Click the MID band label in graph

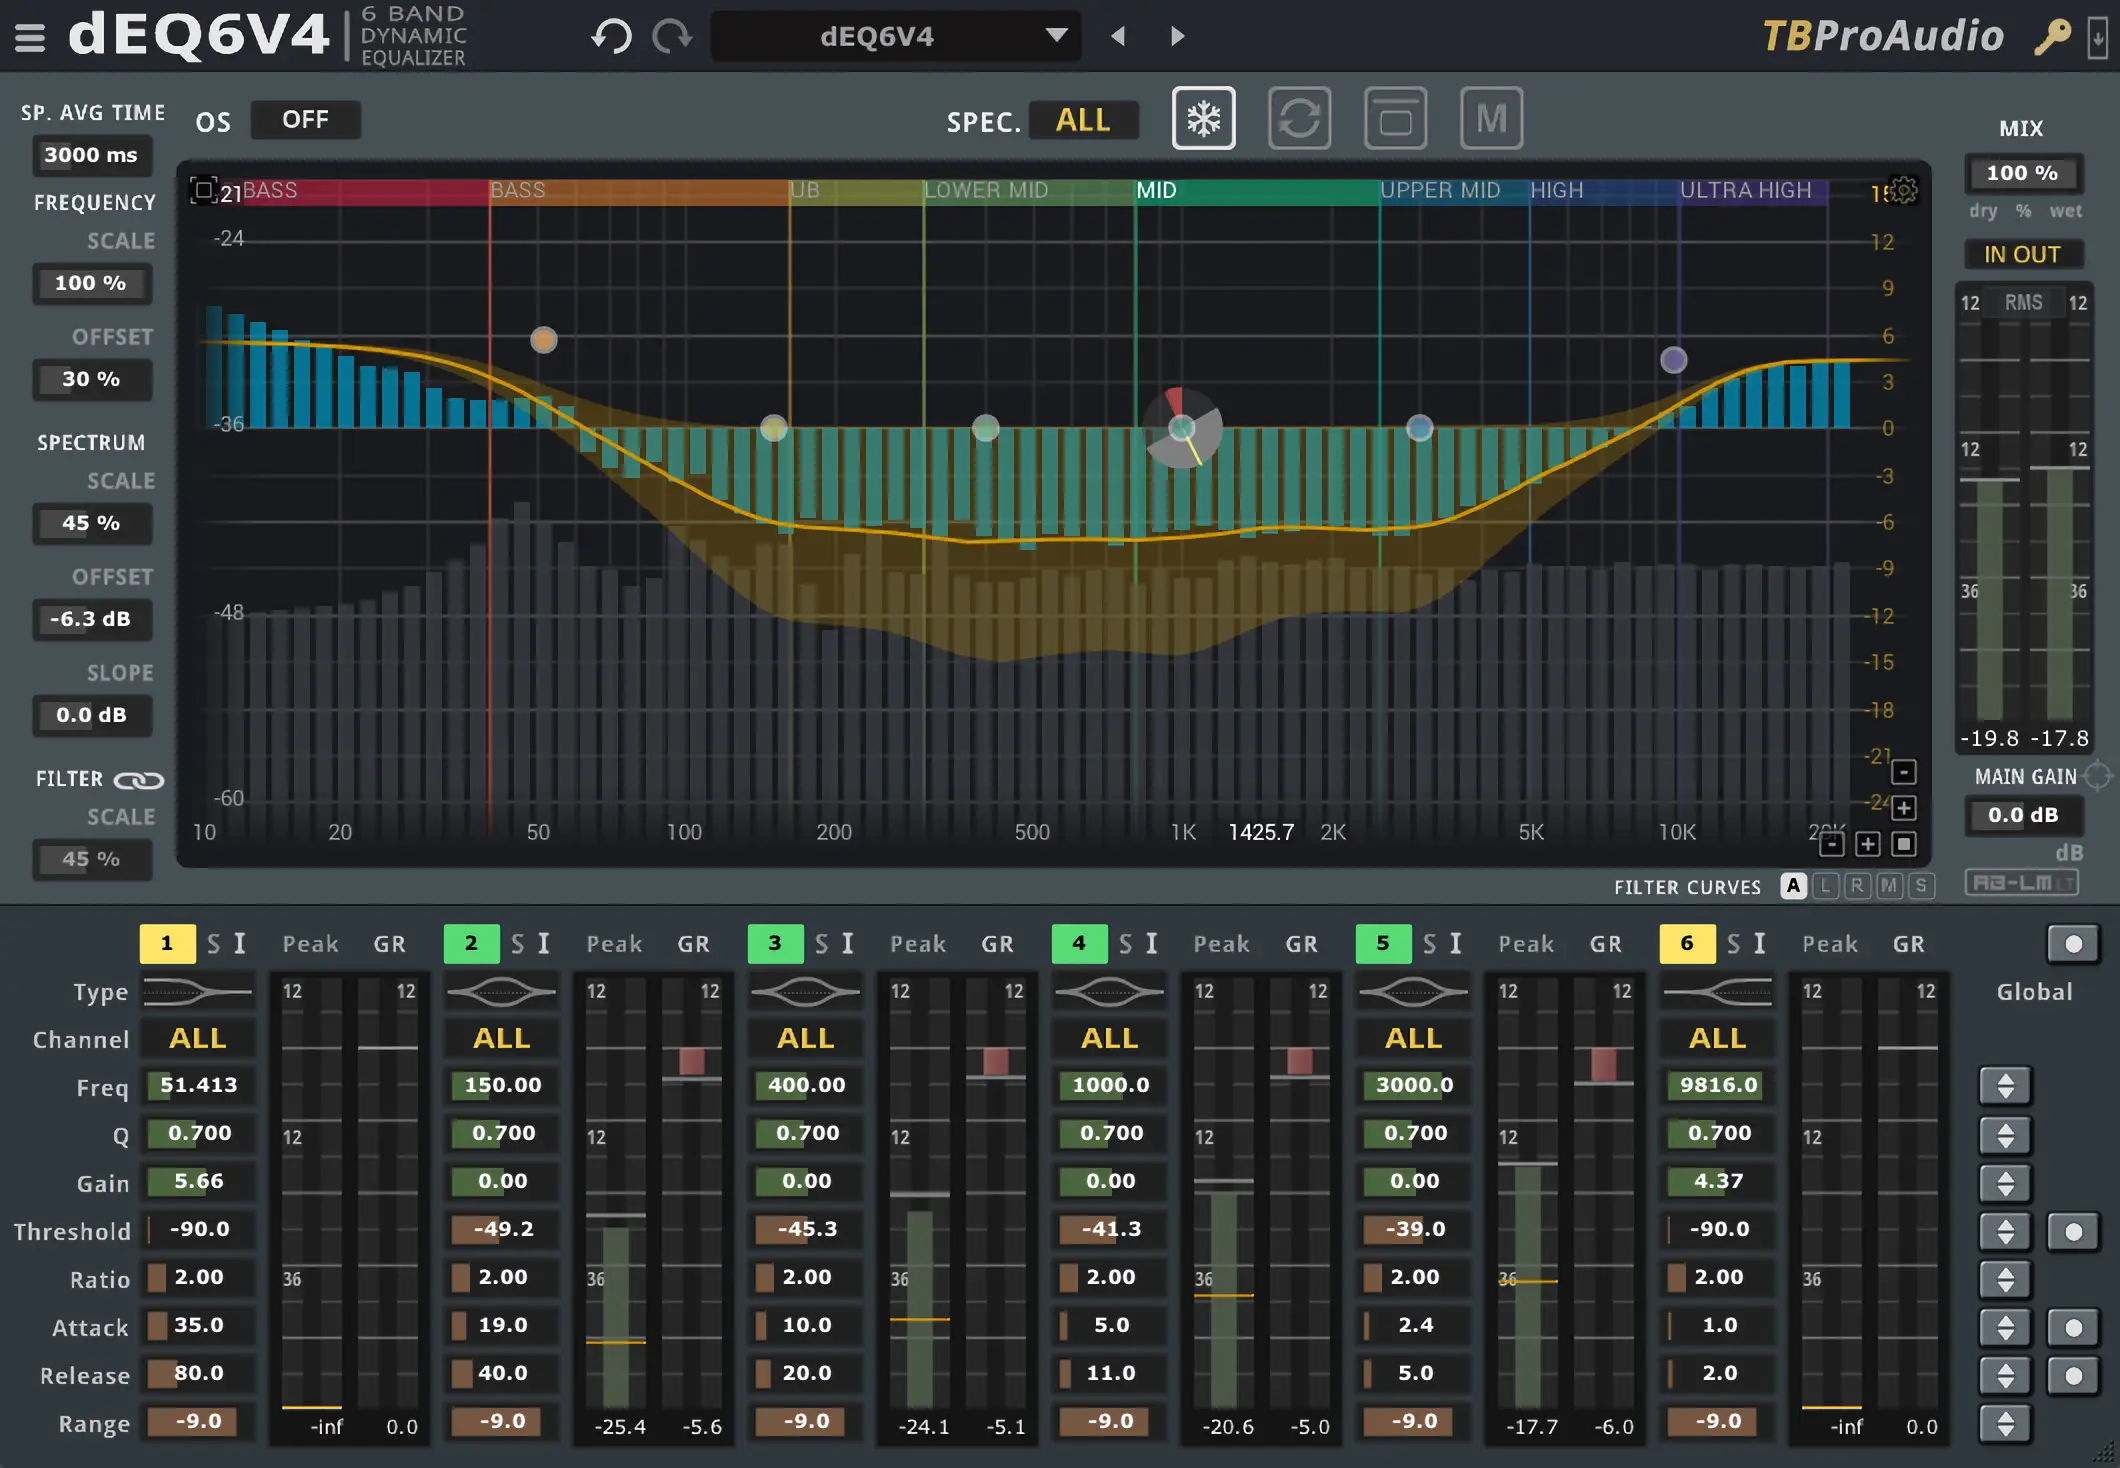click(1156, 190)
